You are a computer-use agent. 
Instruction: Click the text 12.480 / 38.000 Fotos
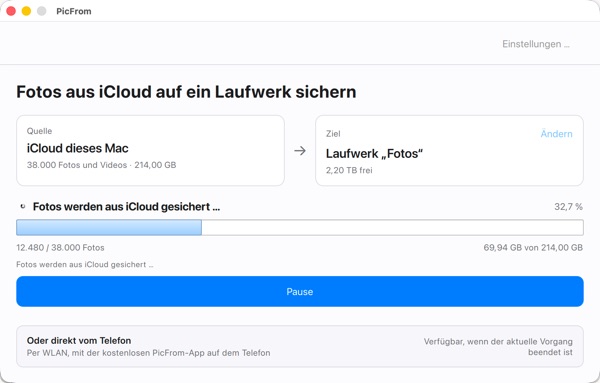click(60, 248)
